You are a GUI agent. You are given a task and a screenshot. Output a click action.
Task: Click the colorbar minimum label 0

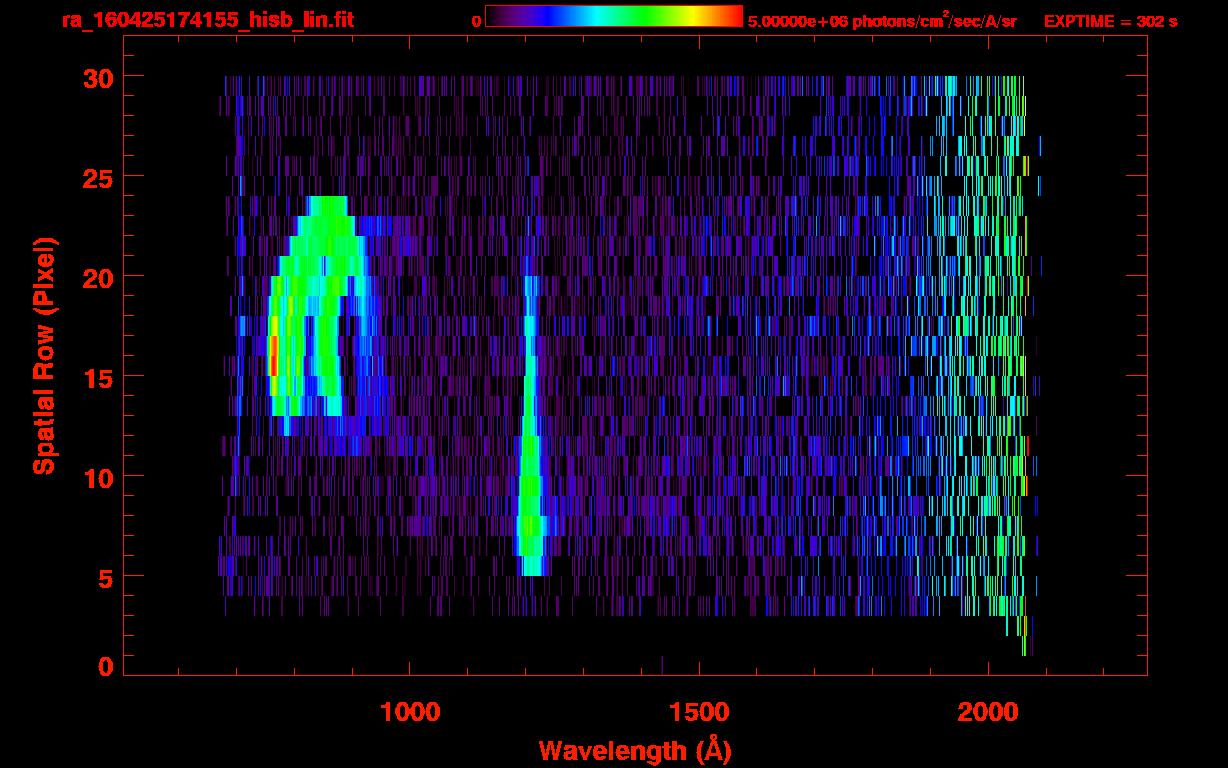(476, 21)
